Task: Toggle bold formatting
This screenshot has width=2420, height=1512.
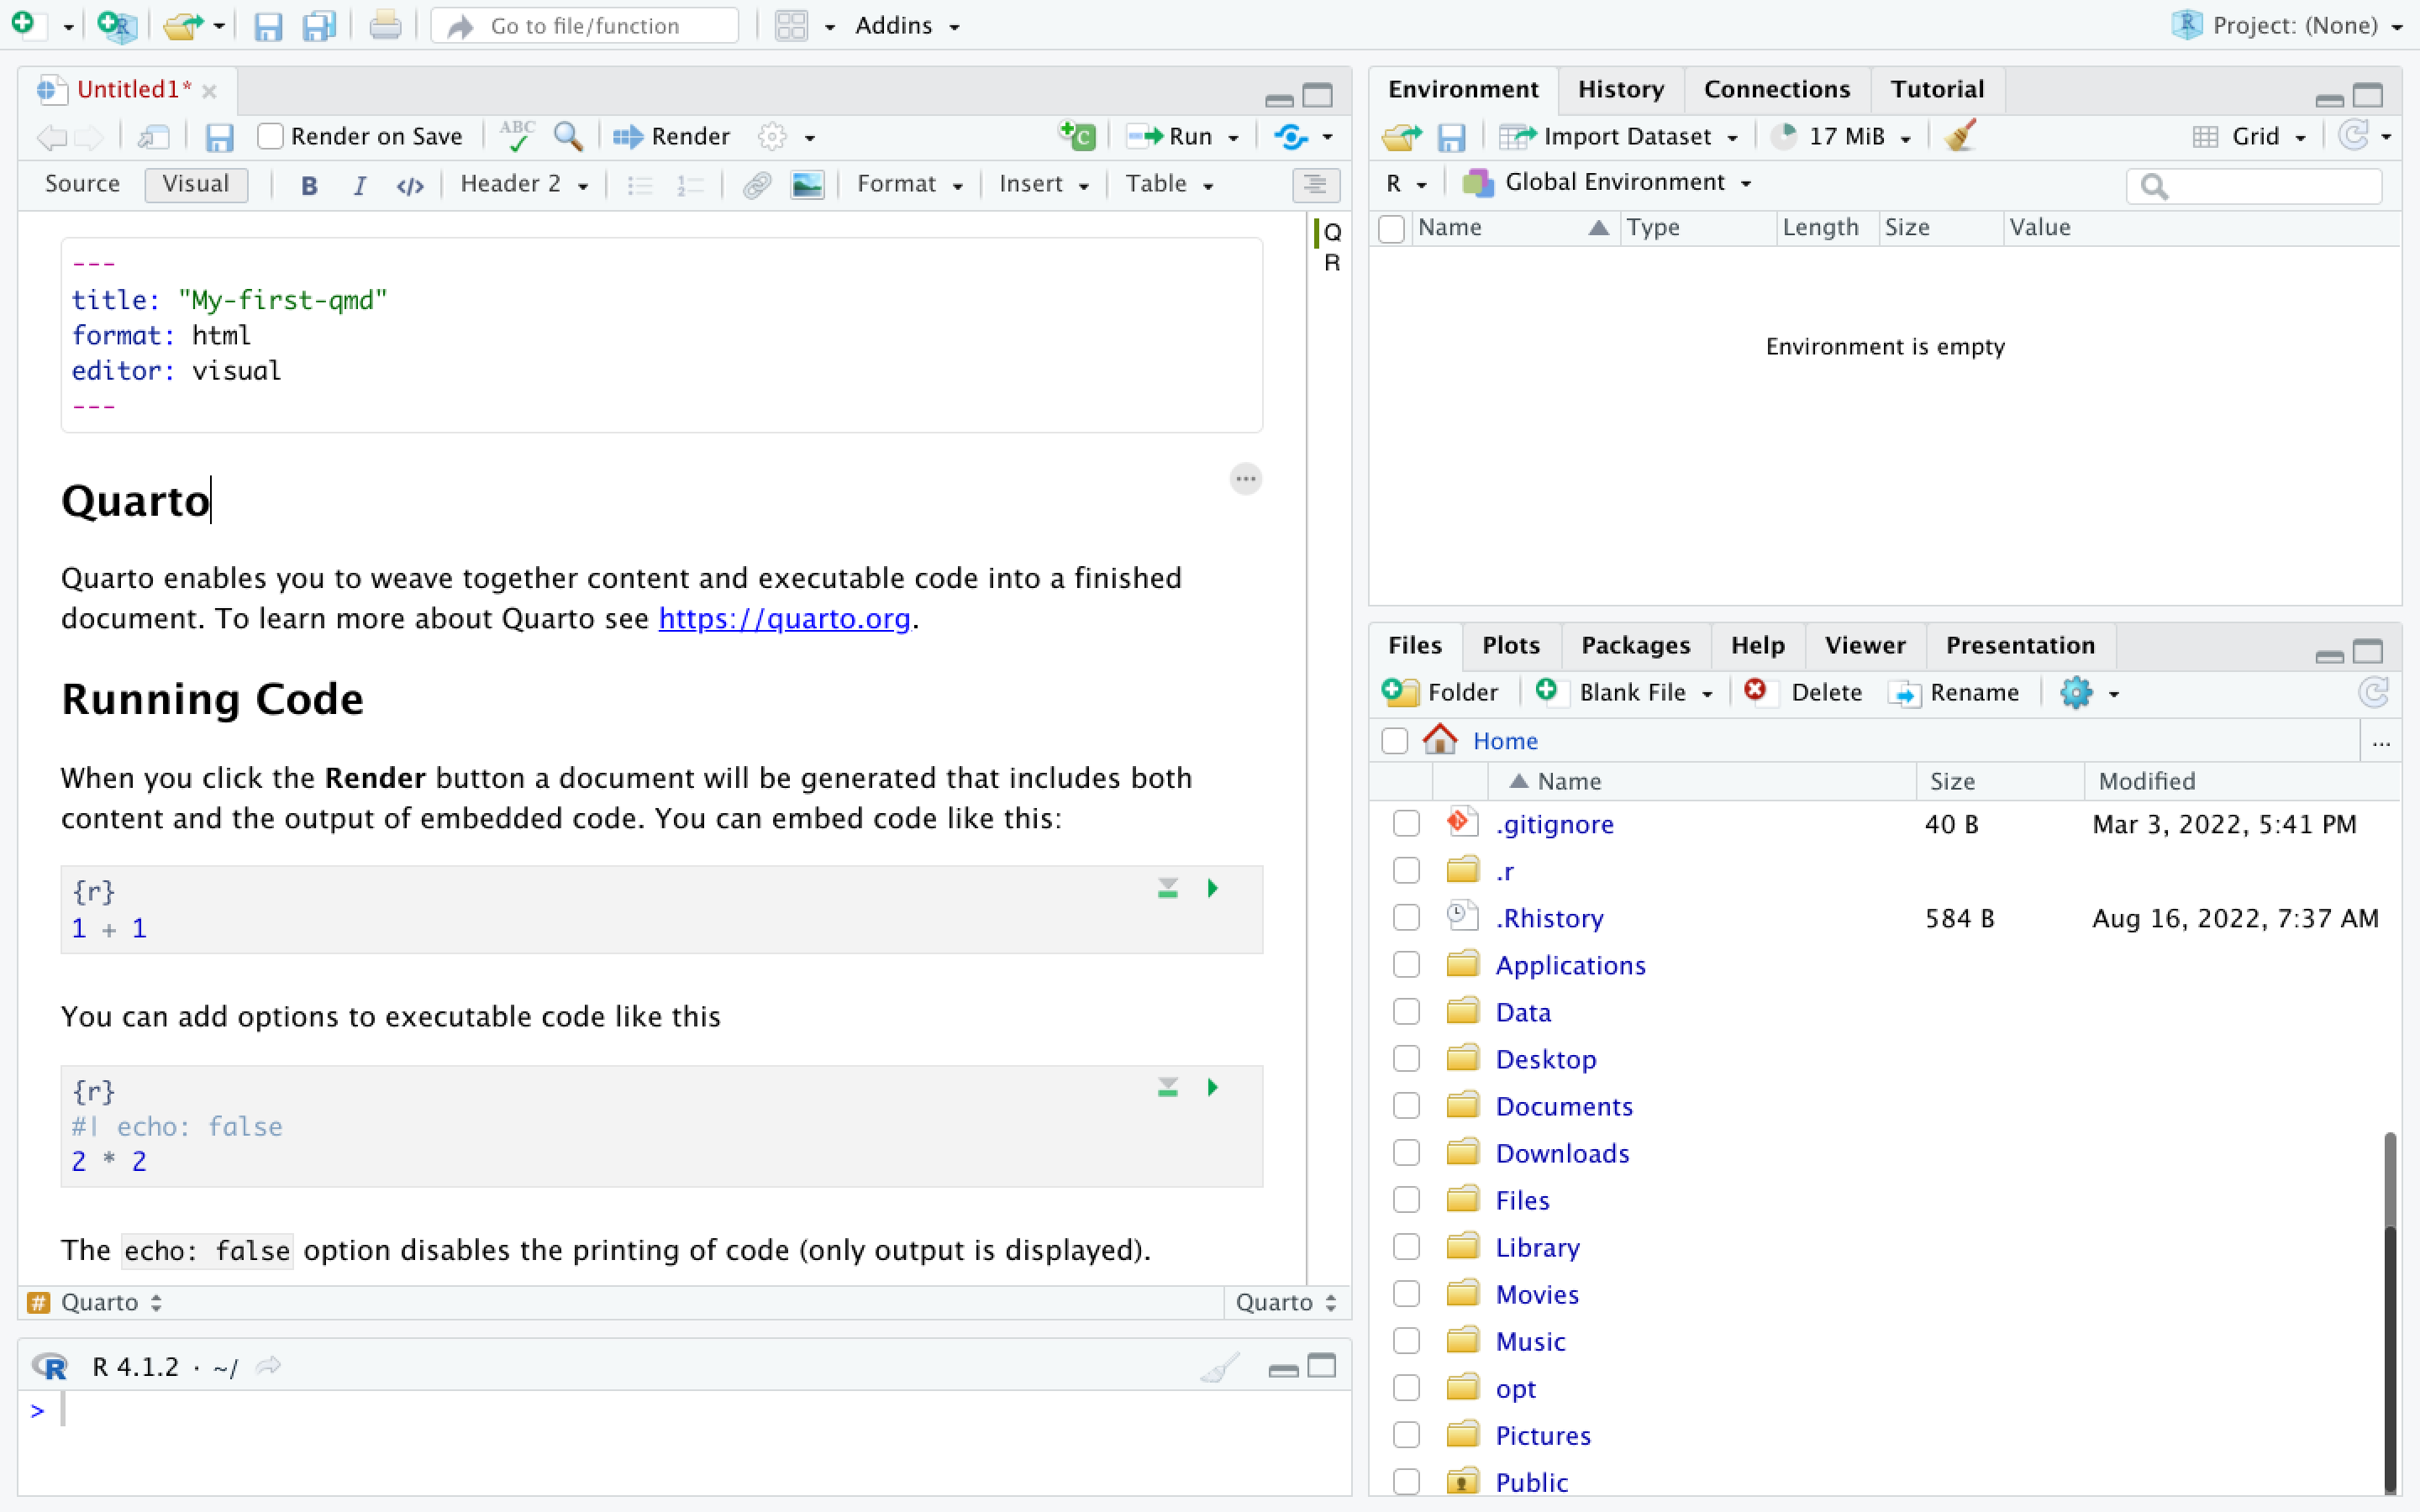Action: [x=309, y=185]
